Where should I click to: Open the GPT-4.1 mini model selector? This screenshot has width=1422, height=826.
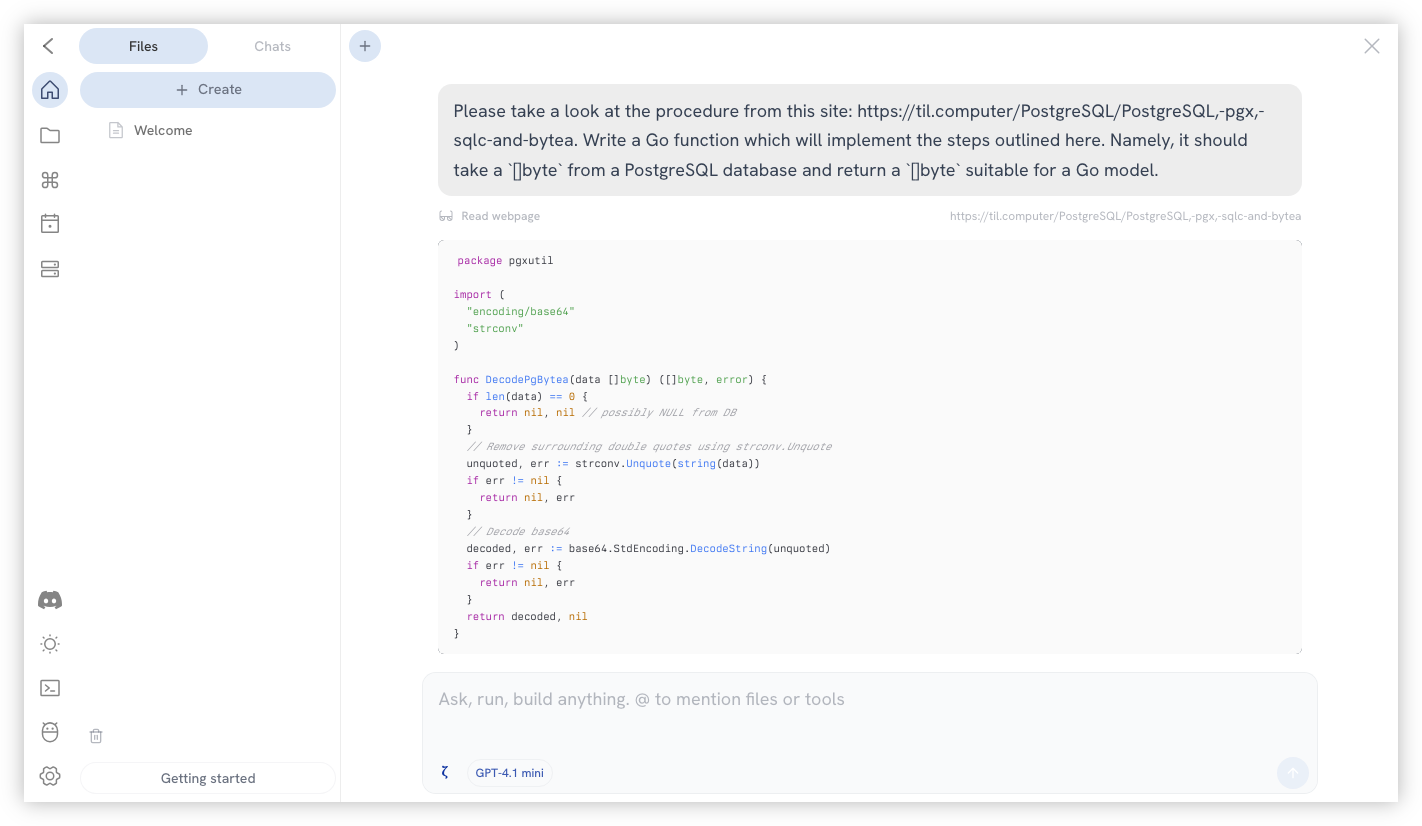pos(509,773)
